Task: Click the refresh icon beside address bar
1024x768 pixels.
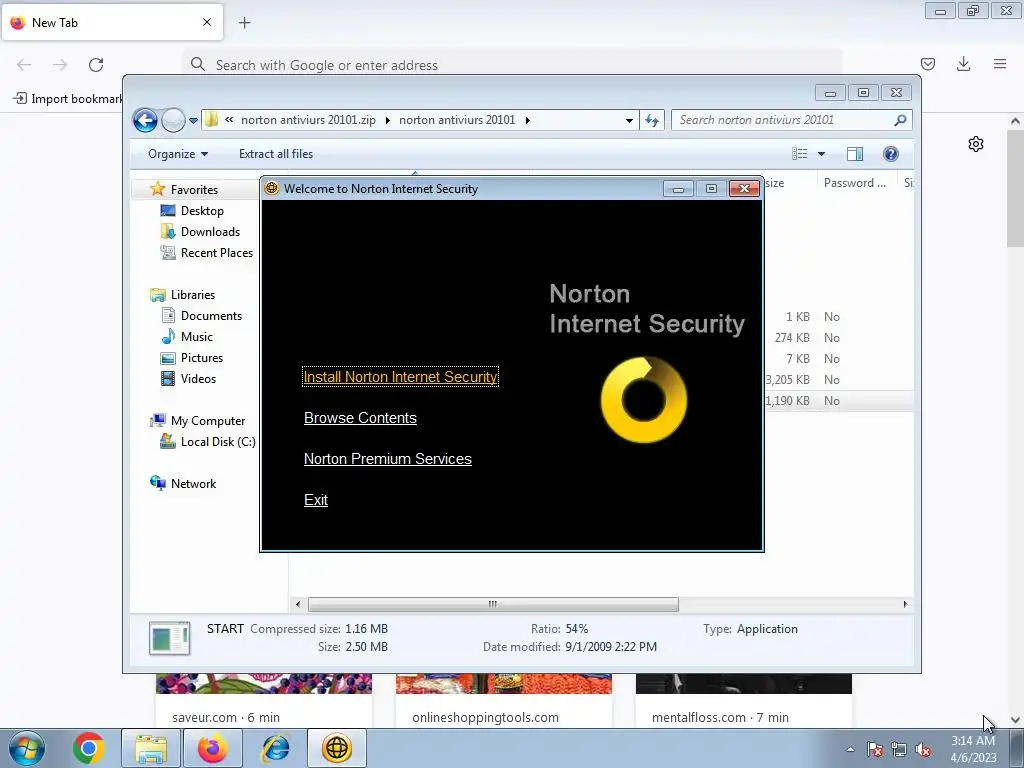Action: click(652, 120)
